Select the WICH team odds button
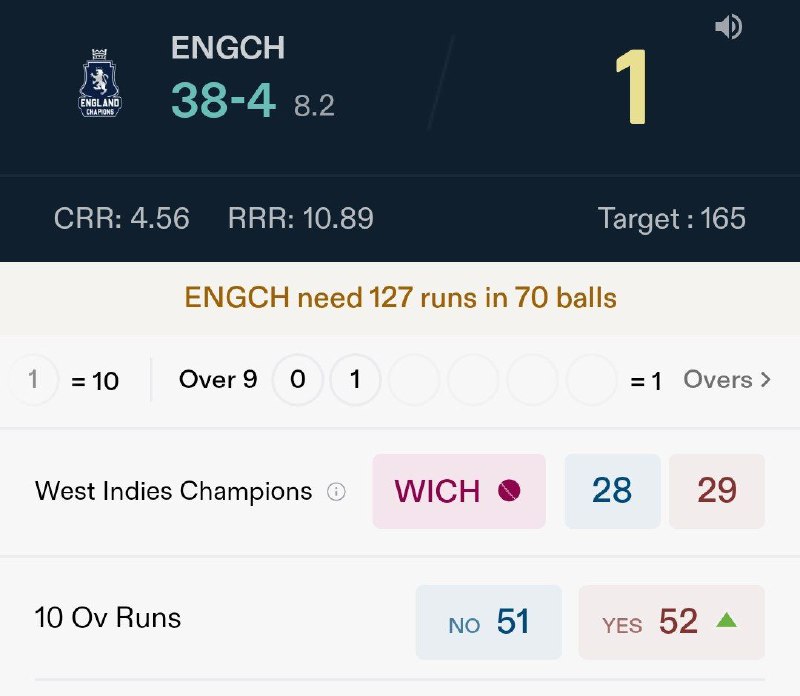 (x=459, y=491)
